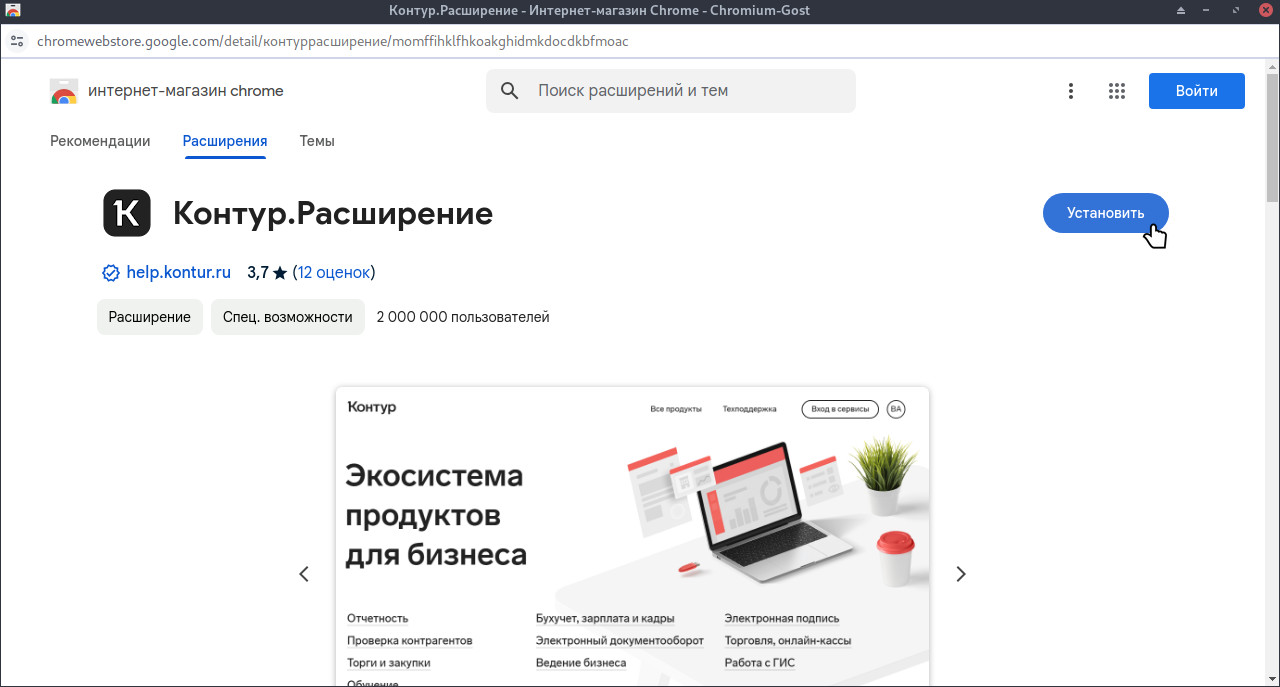Open the Контур screenshot preview image
The width and height of the screenshot is (1280, 687).
[632, 536]
